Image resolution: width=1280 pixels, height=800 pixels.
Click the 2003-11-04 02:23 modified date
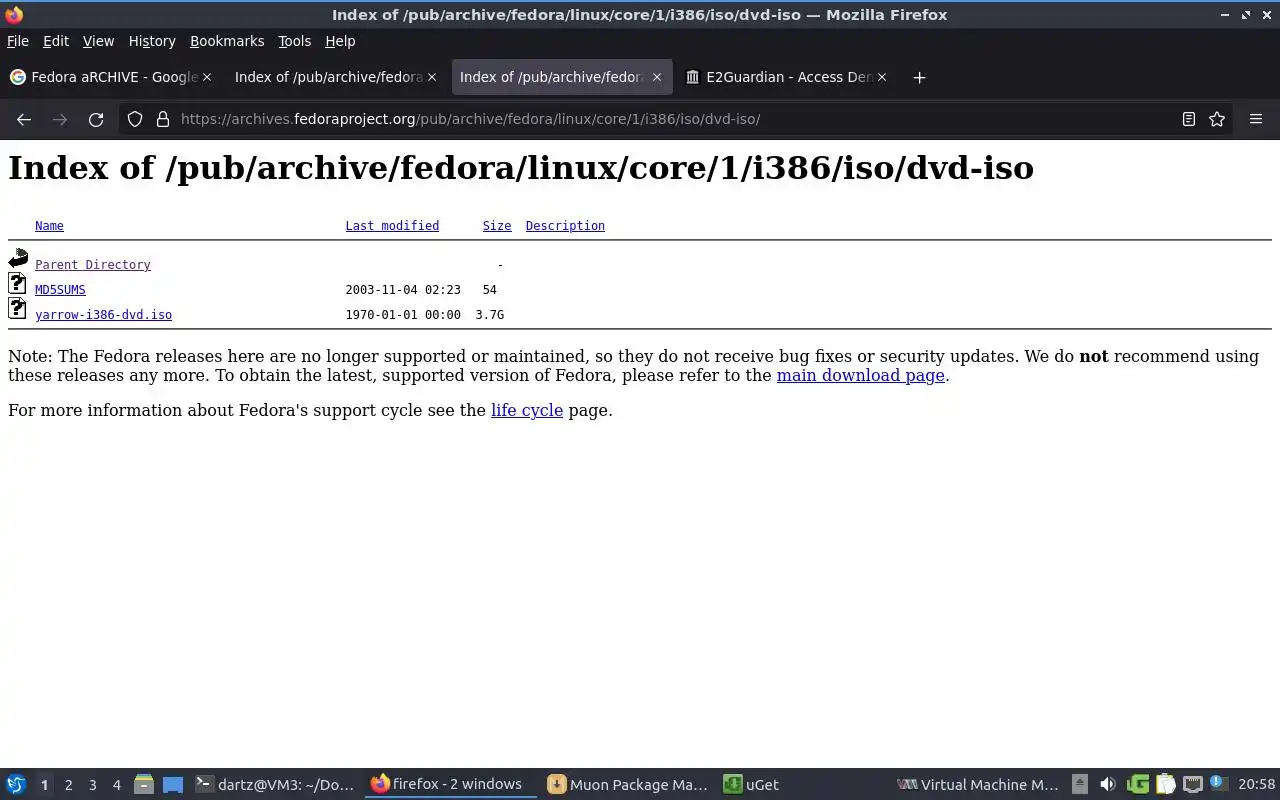click(403, 290)
